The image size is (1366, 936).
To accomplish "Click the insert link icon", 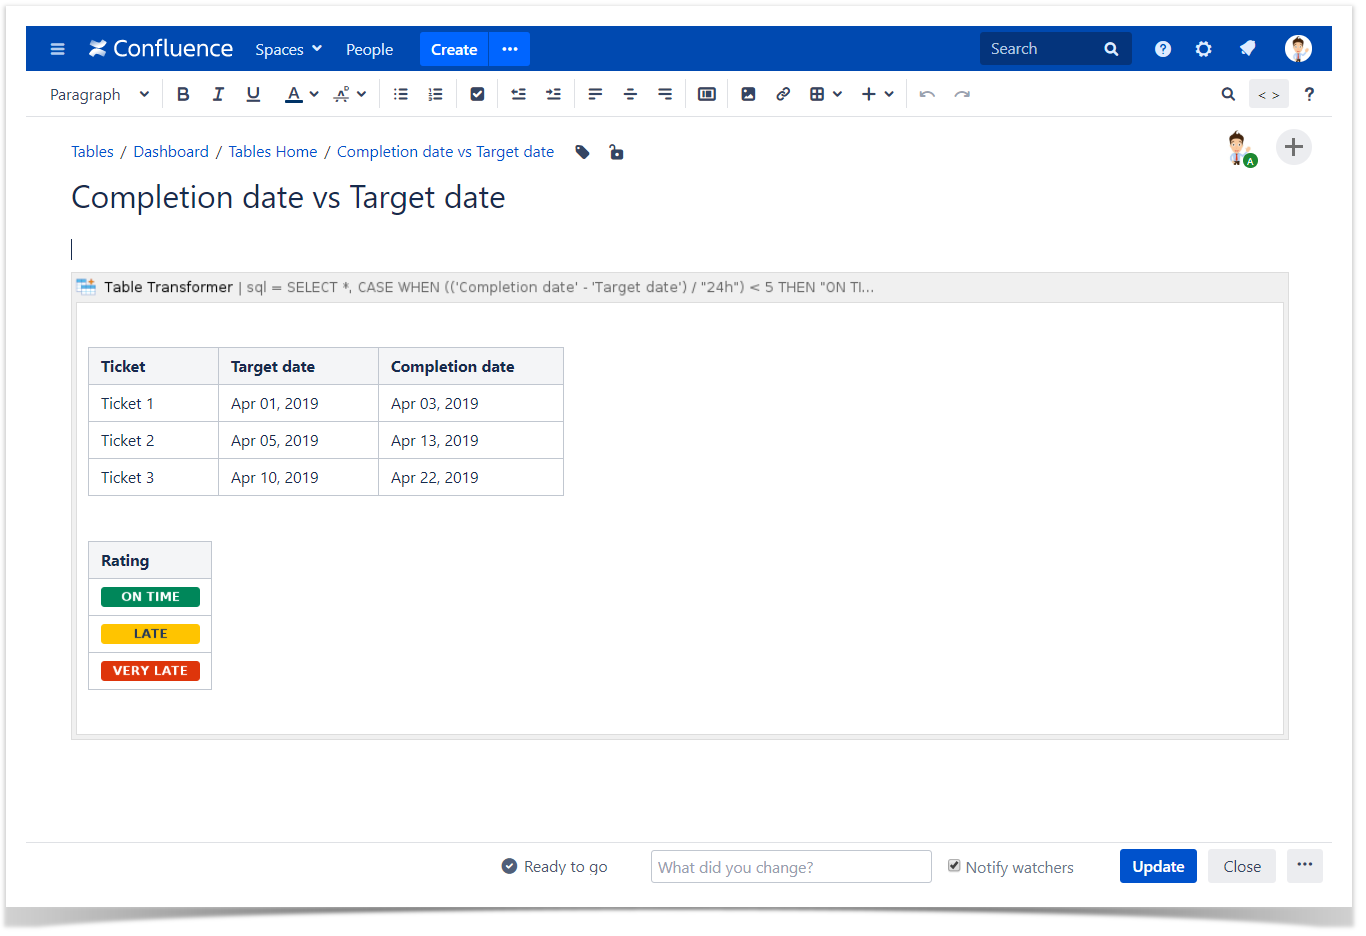I will pos(783,94).
